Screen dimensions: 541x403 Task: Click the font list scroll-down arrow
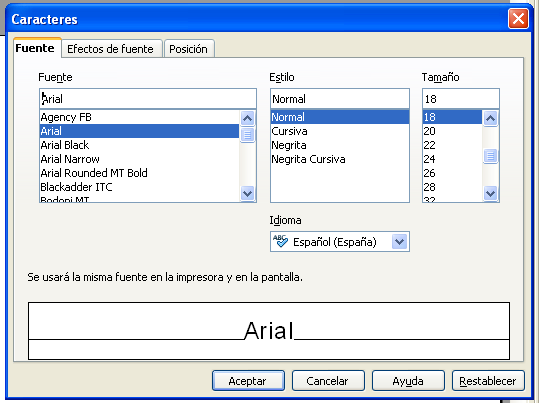247,193
